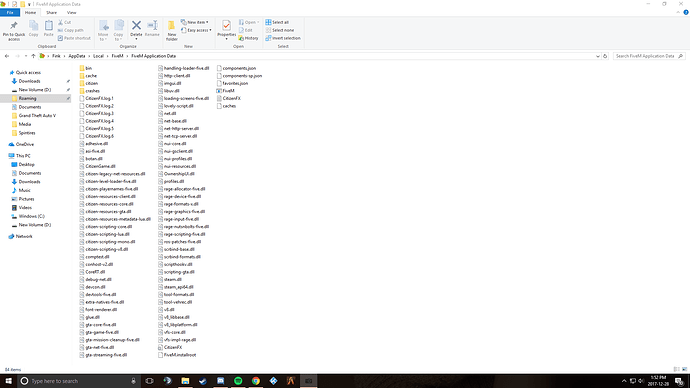Click Pin to Quick access icon
Viewport: 690px width, 388px height.
14,26
